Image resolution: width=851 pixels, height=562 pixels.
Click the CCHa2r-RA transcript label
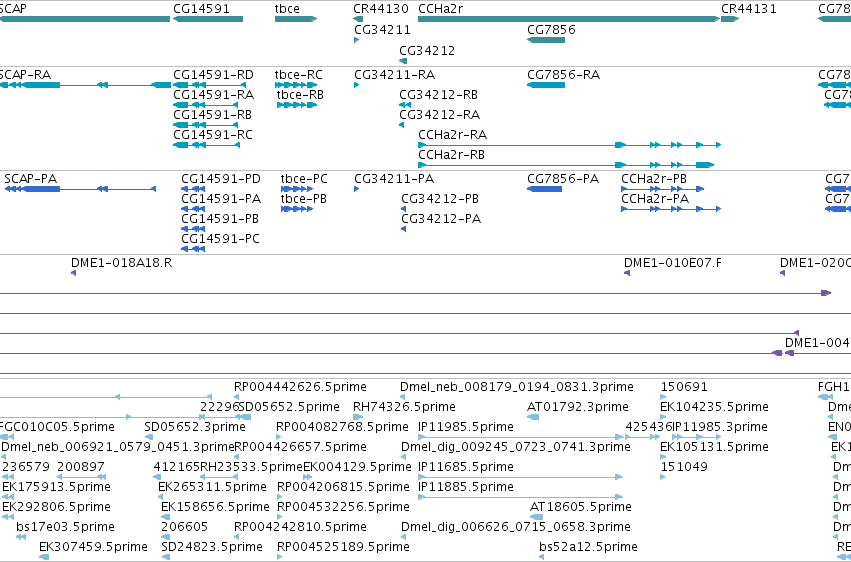click(453, 135)
